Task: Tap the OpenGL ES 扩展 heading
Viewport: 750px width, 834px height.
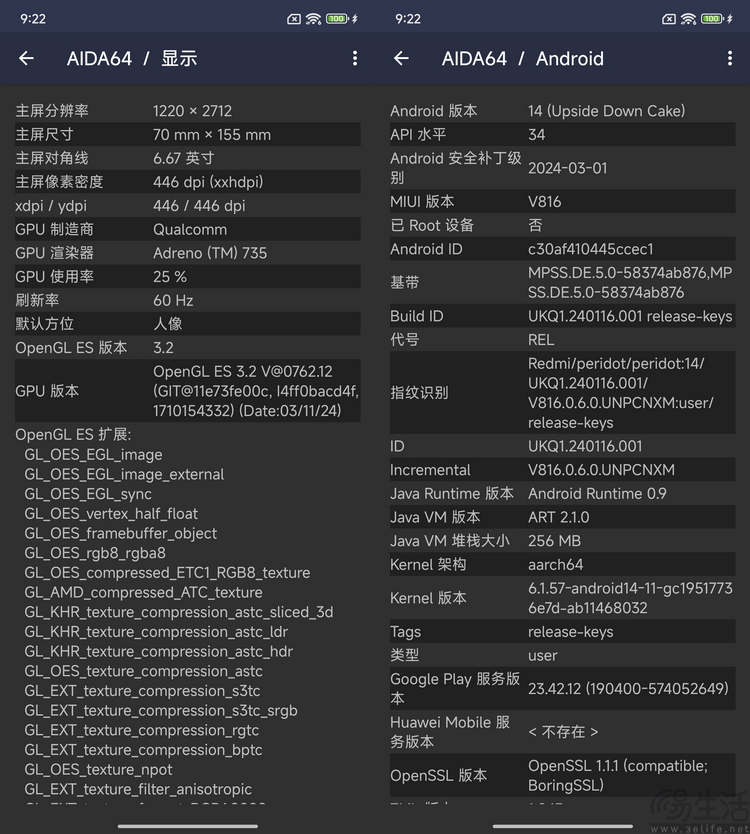Action: tap(73, 435)
